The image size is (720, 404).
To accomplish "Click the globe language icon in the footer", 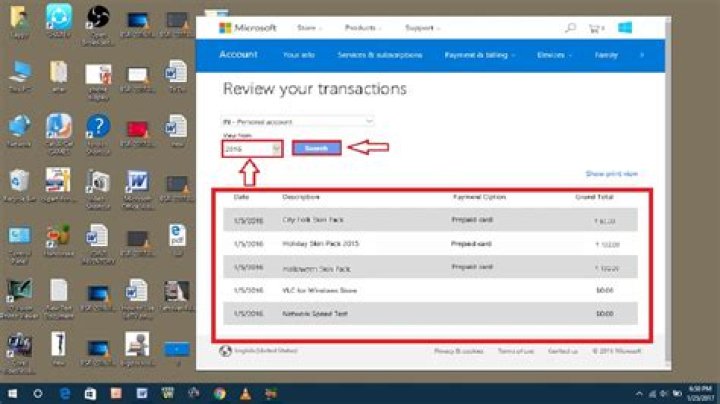I will (x=225, y=351).
